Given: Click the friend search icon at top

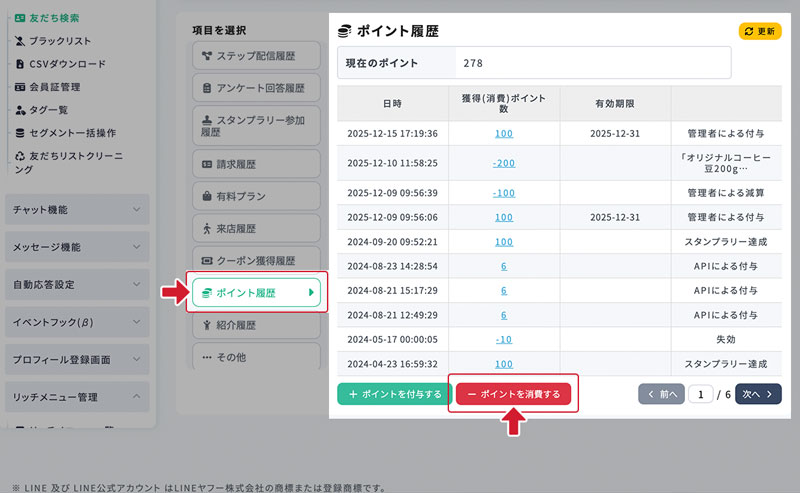Looking at the screenshot, I should (21, 18).
